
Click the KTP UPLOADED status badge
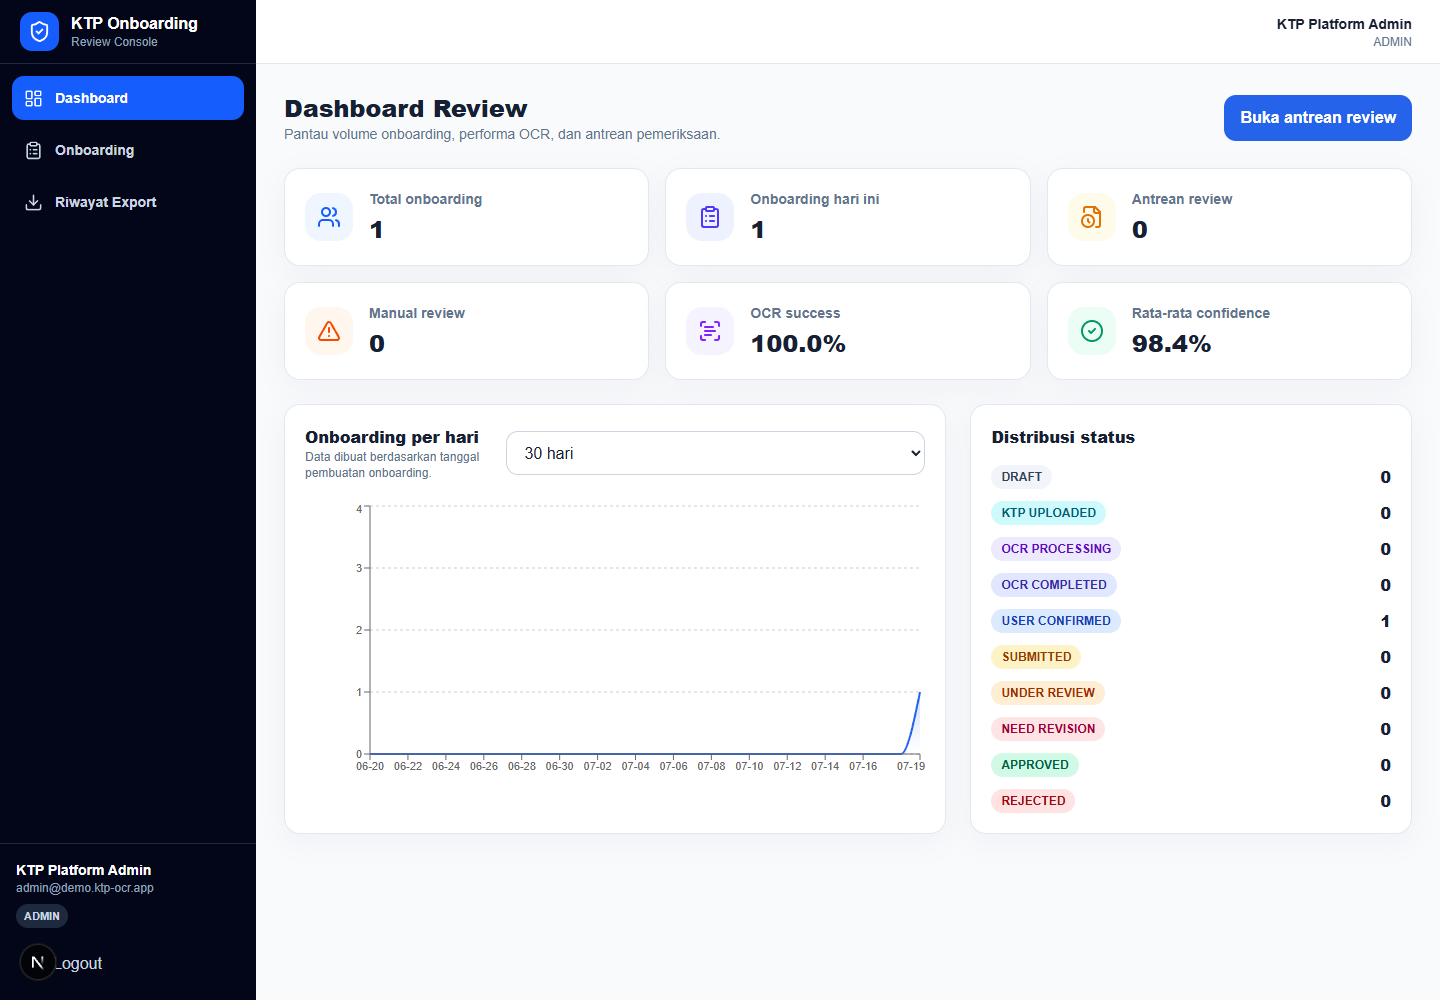1048,513
